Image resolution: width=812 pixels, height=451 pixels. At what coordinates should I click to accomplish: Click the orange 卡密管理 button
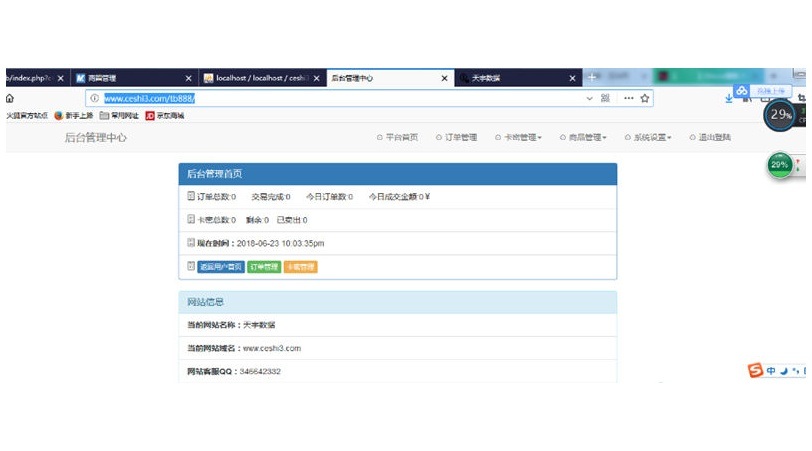tap(300, 267)
